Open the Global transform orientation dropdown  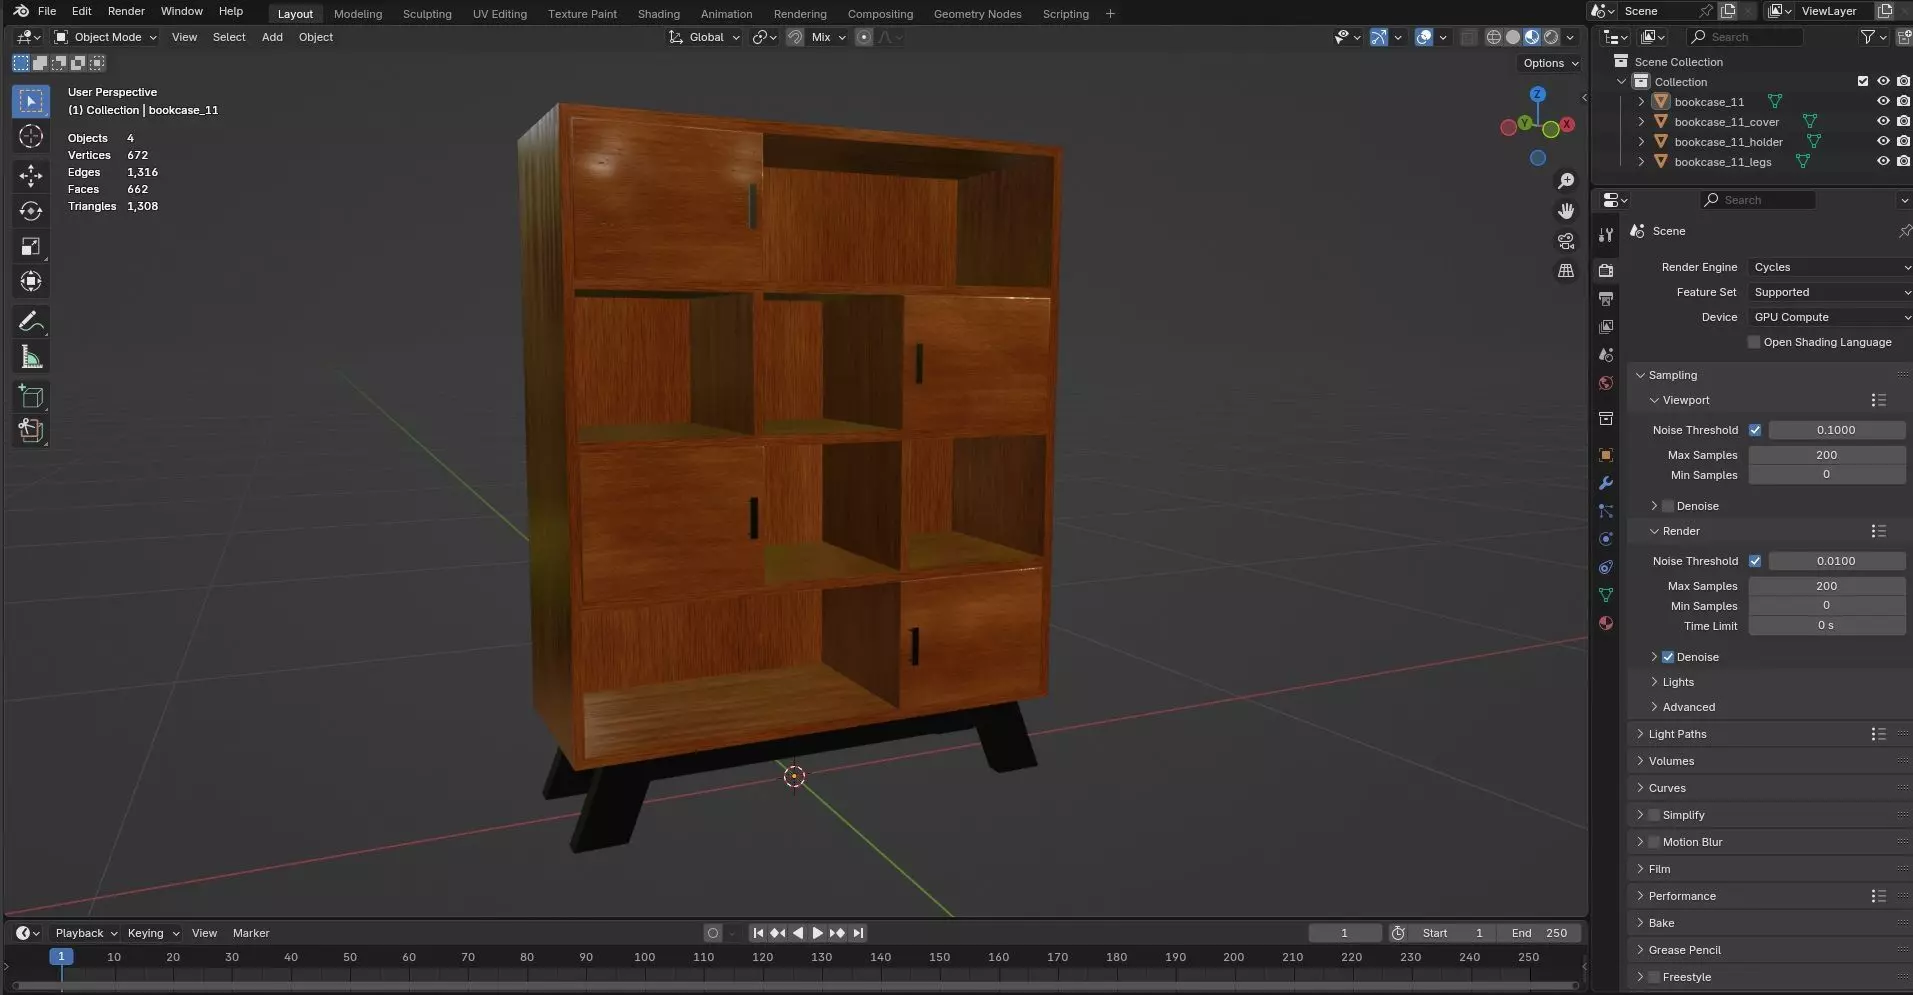[705, 37]
